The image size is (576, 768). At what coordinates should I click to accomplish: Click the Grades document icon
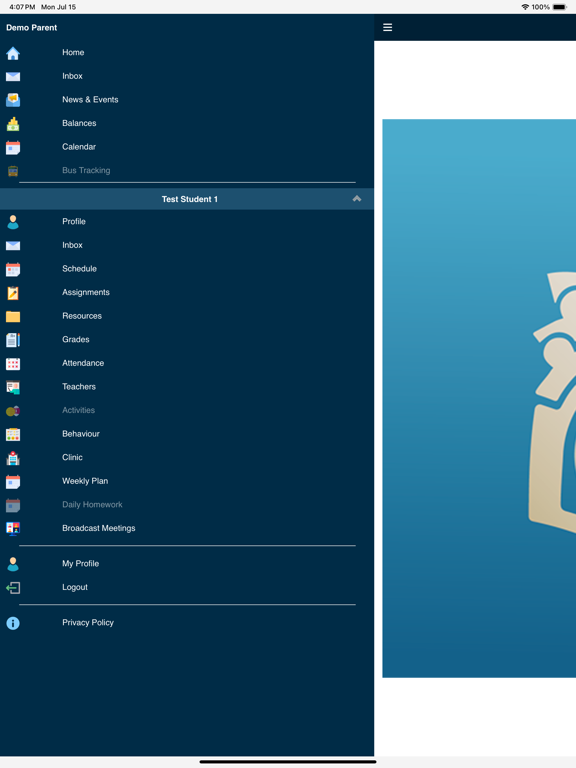(13, 340)
